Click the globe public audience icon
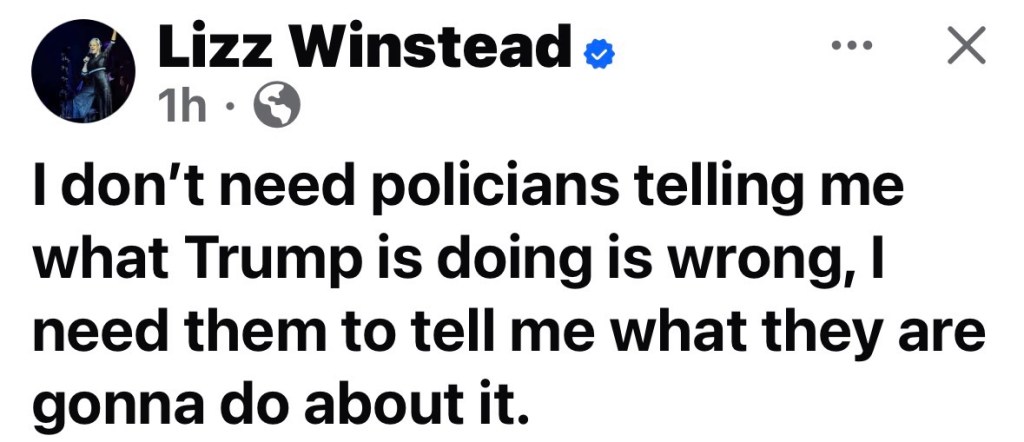Viewport: 1024px width, 442px height. click(276, 107)
